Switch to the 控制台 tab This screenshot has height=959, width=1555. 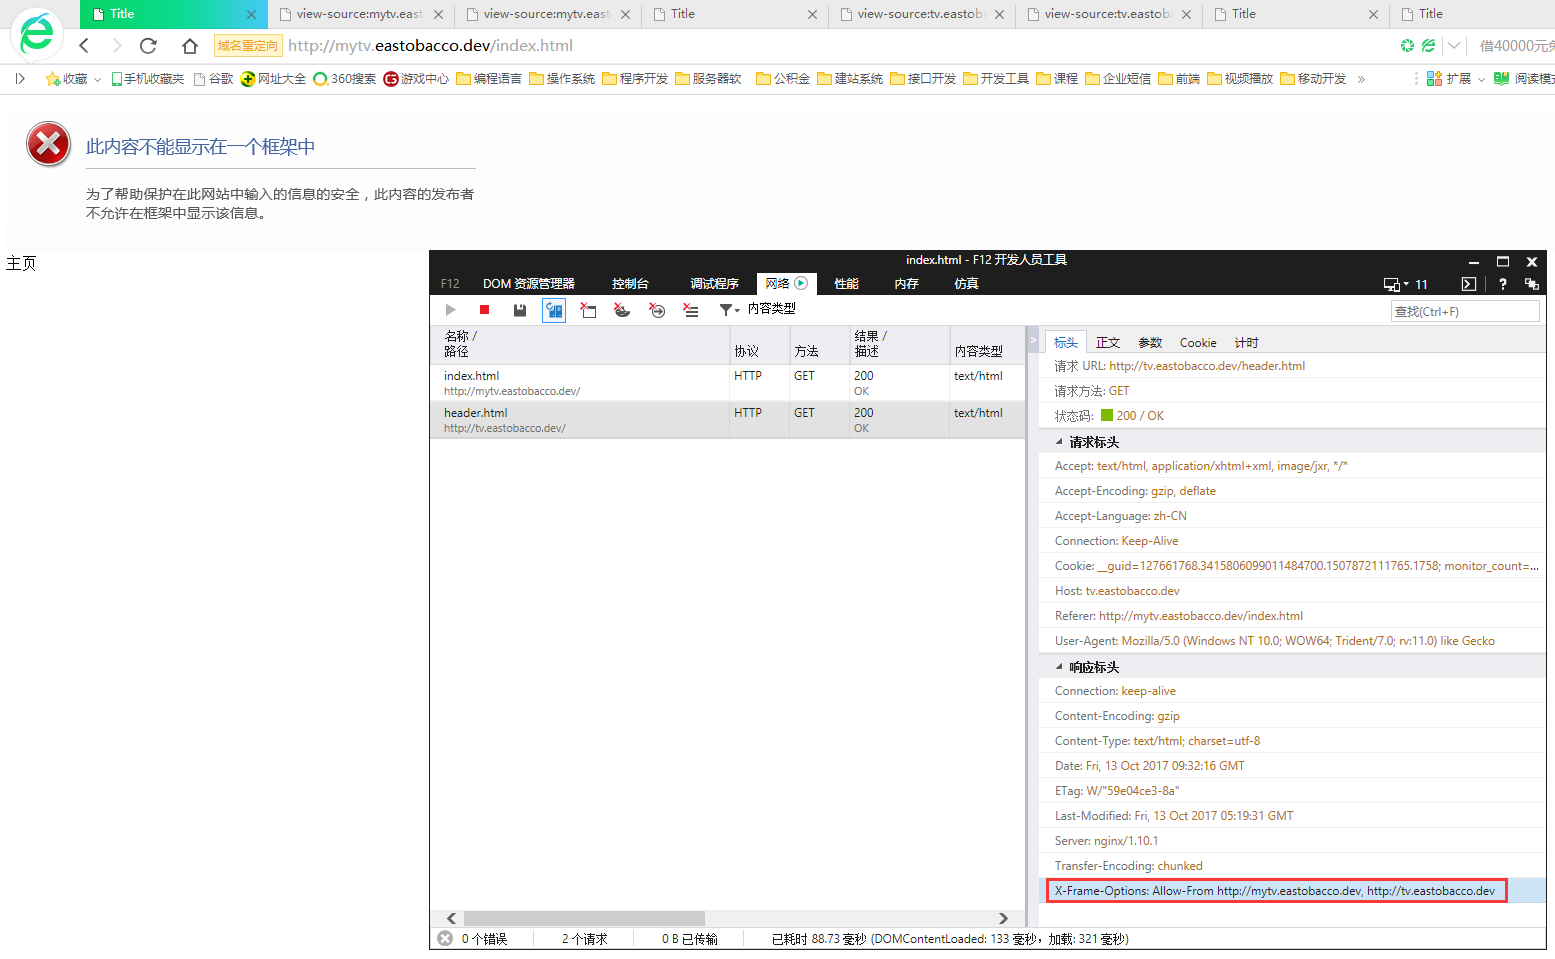click(630, 284)
